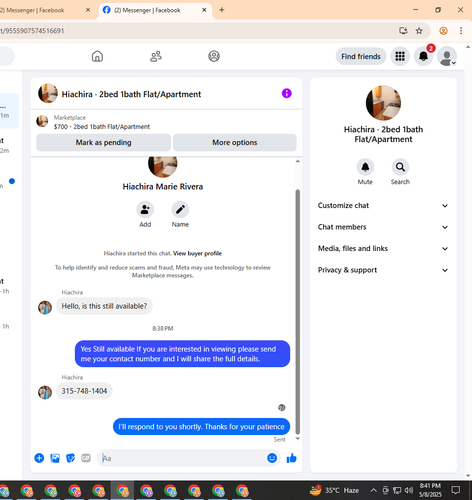Viewport: 472px width, 500px height.
Task: Open the Windows notification center icon
Action: click(455, 490)
